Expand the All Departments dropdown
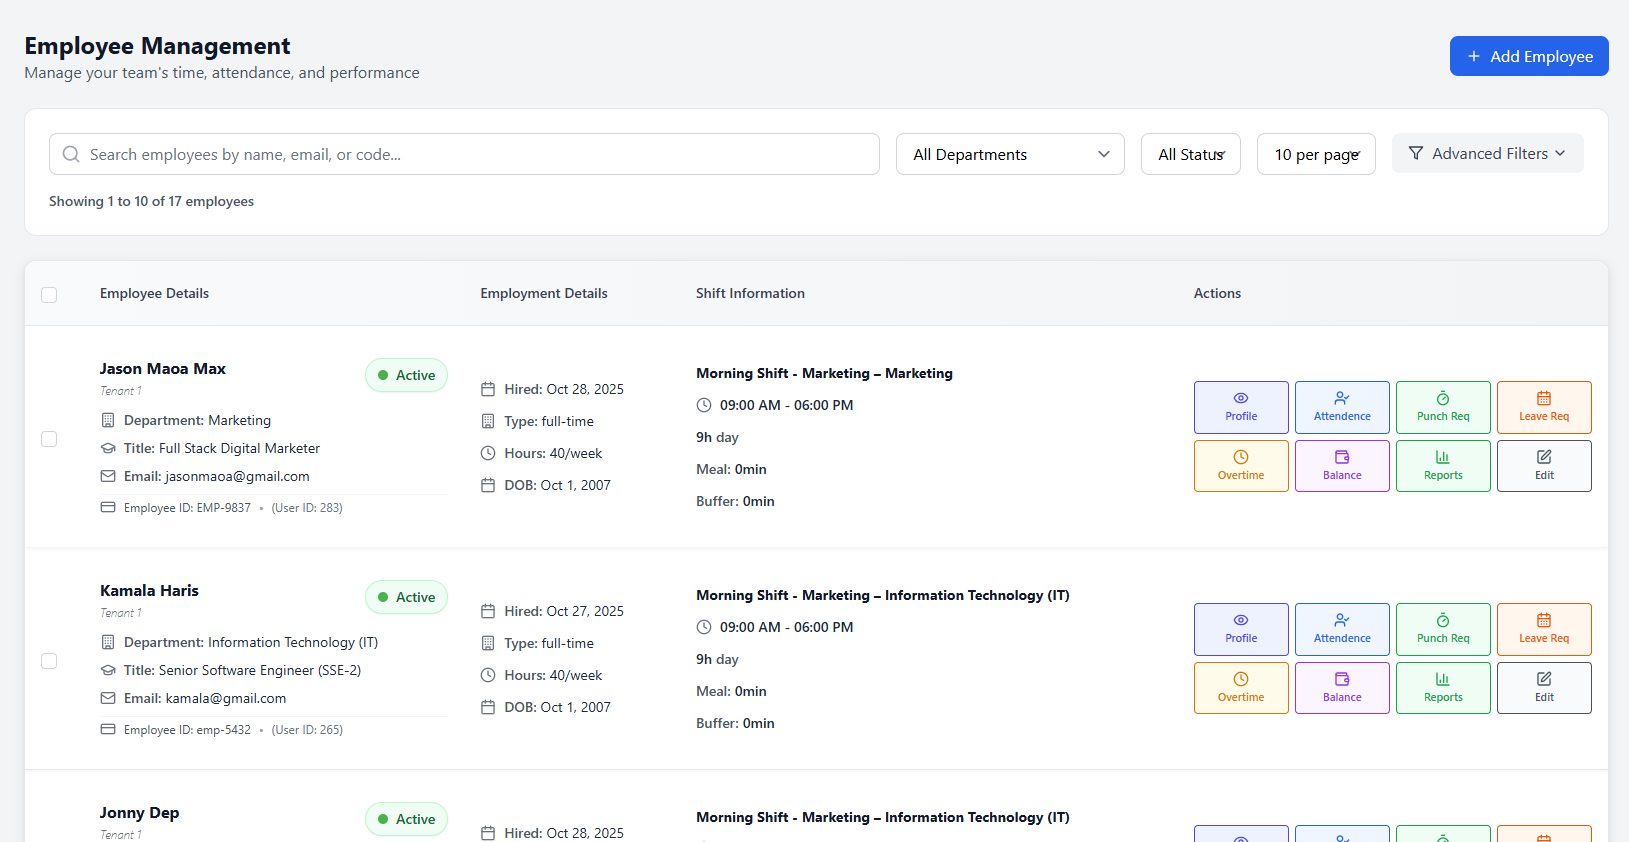This screenshot has width=1629, height=842. tap(1010, 154)
